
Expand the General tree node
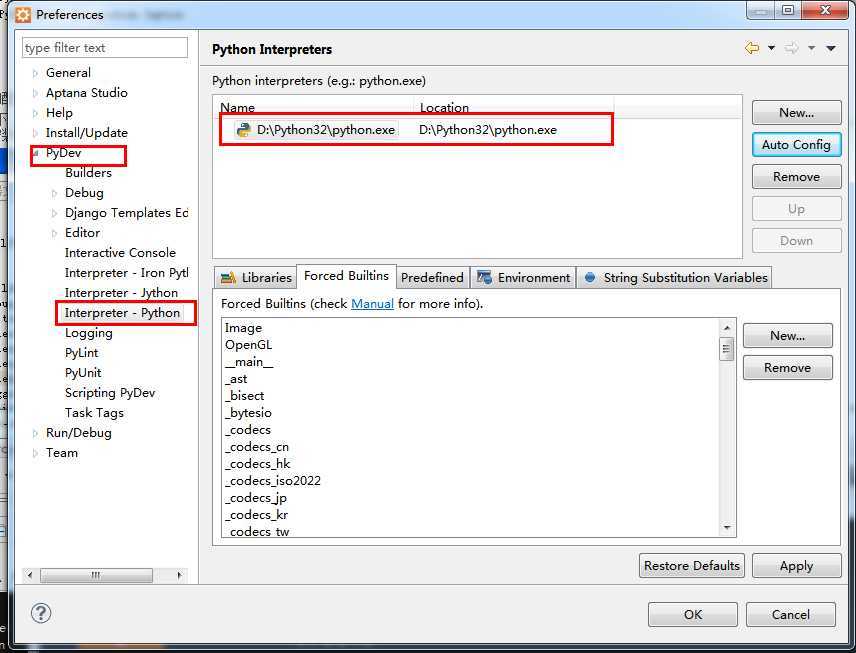[x=35, y=73]
